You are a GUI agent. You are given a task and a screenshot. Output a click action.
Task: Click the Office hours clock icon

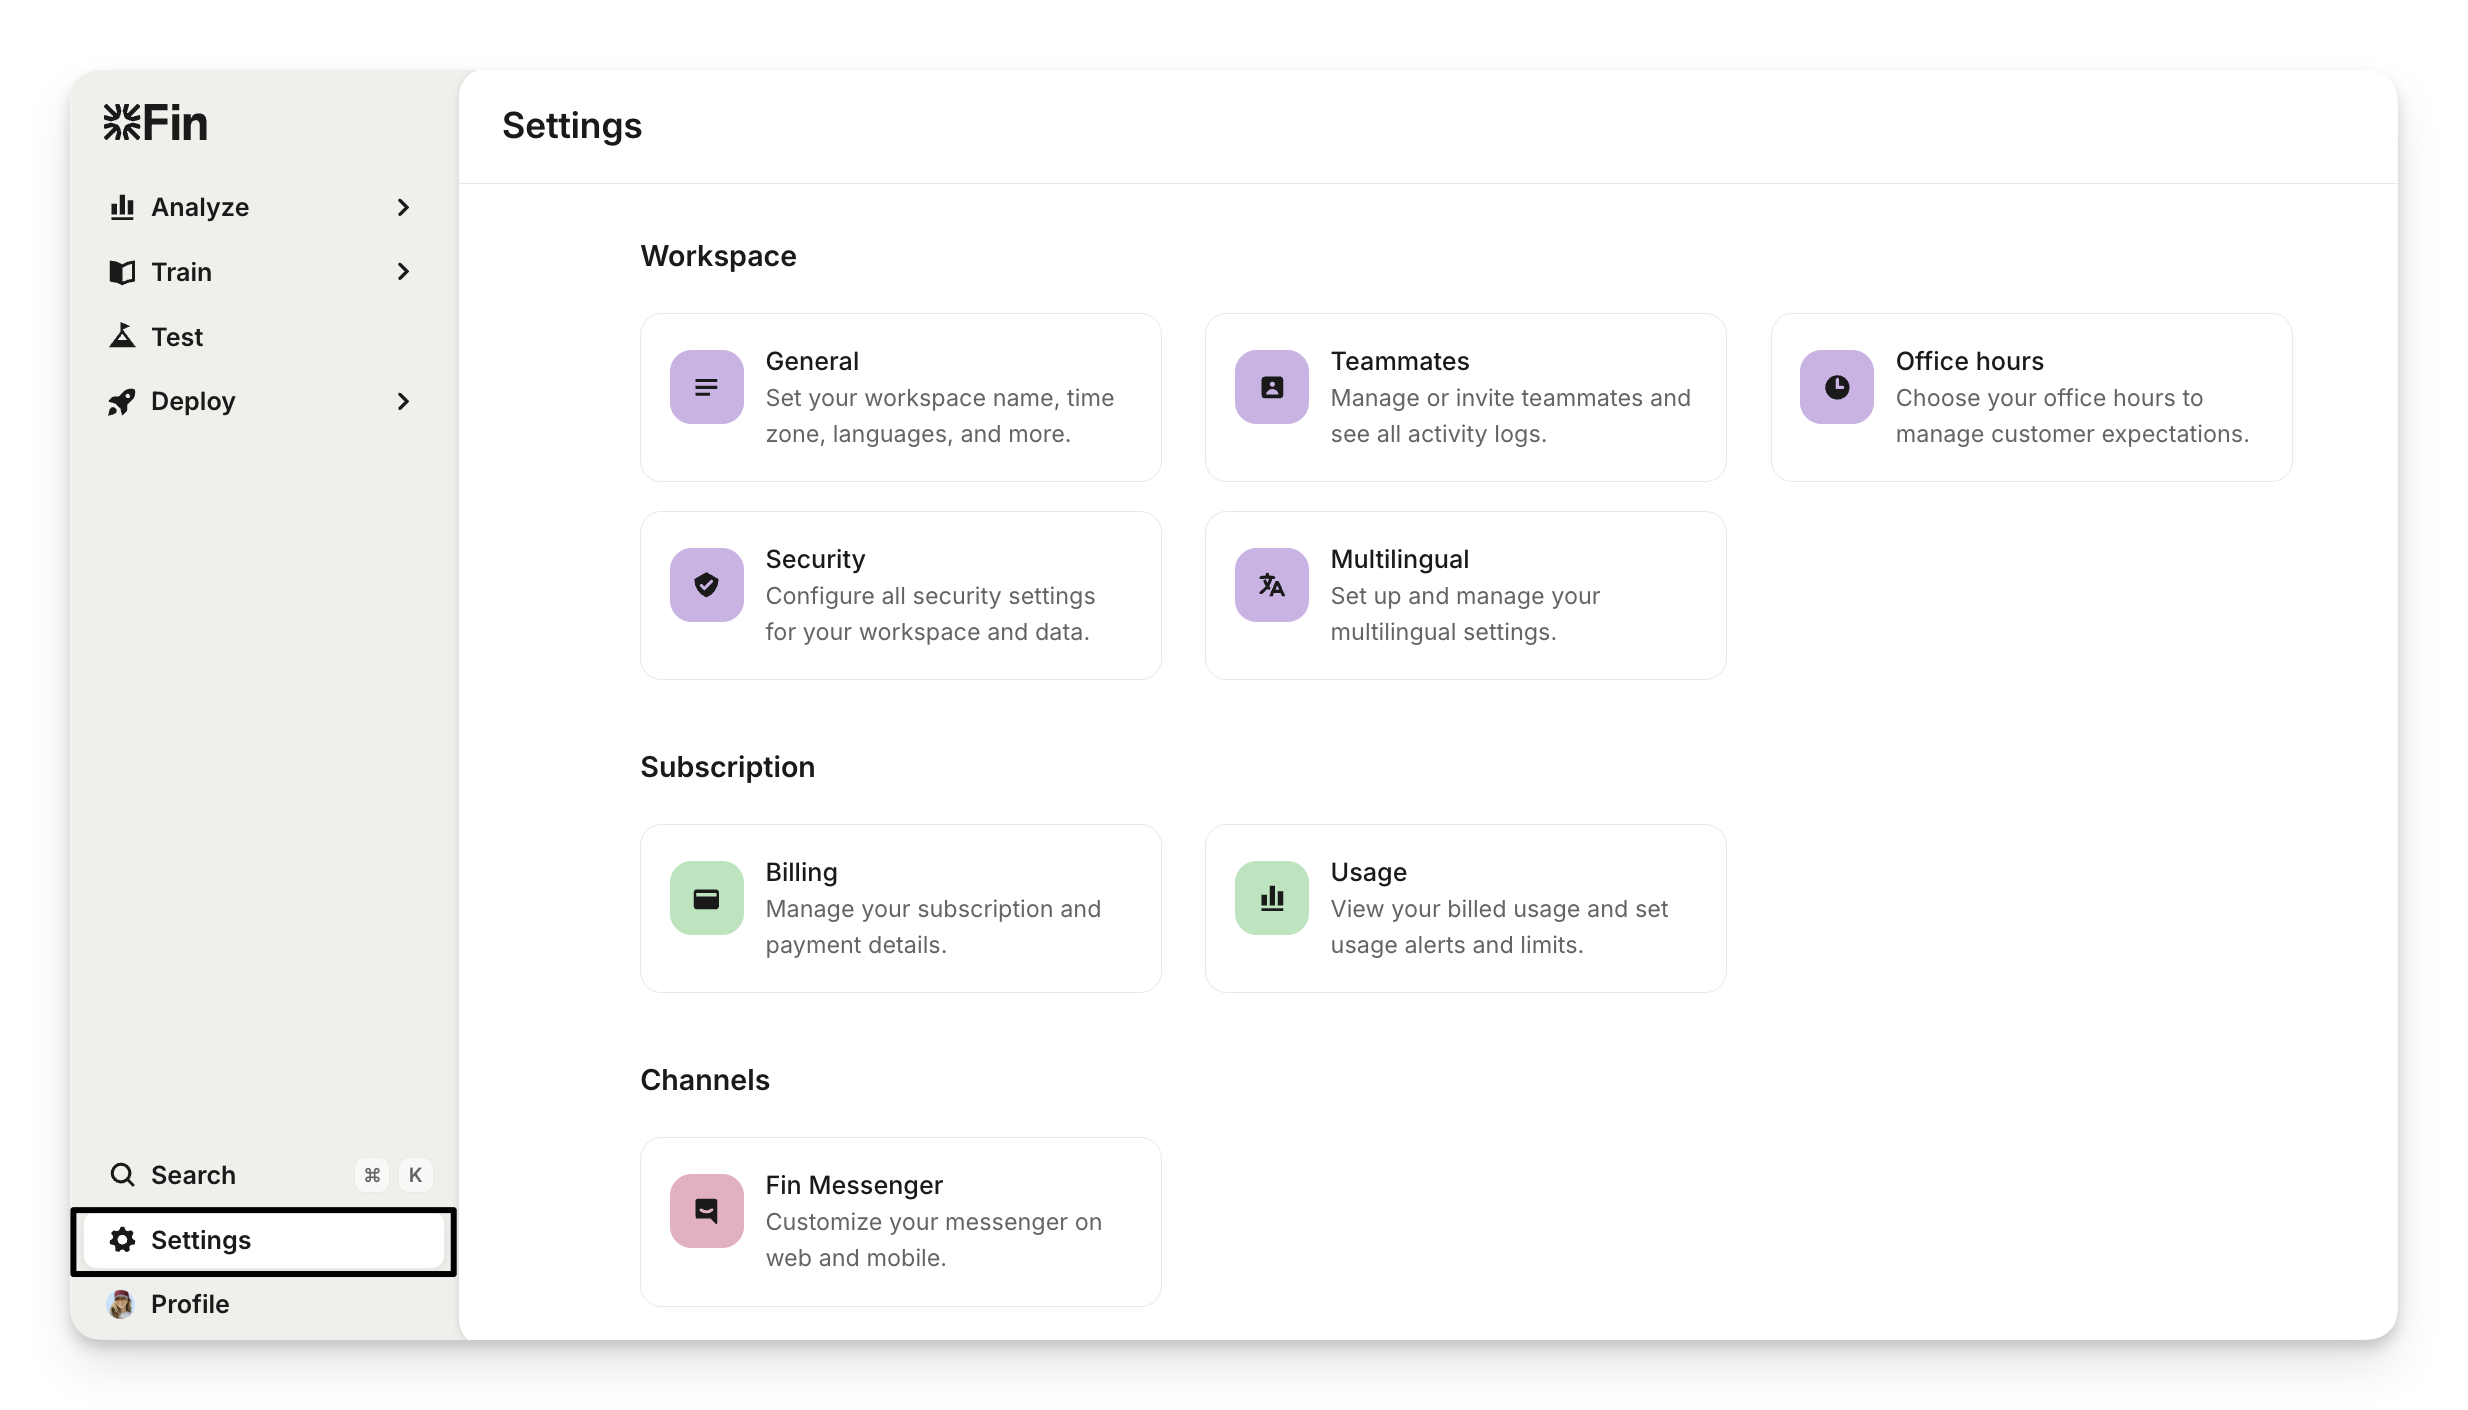pos(1836,387)
